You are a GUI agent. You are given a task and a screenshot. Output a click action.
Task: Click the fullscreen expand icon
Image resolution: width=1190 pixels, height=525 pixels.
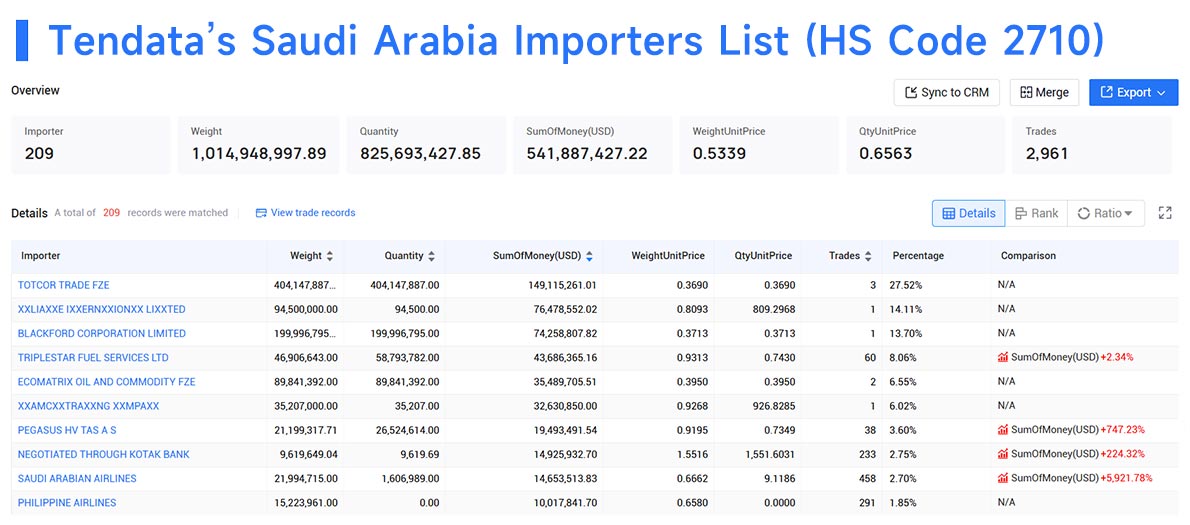1165,213
